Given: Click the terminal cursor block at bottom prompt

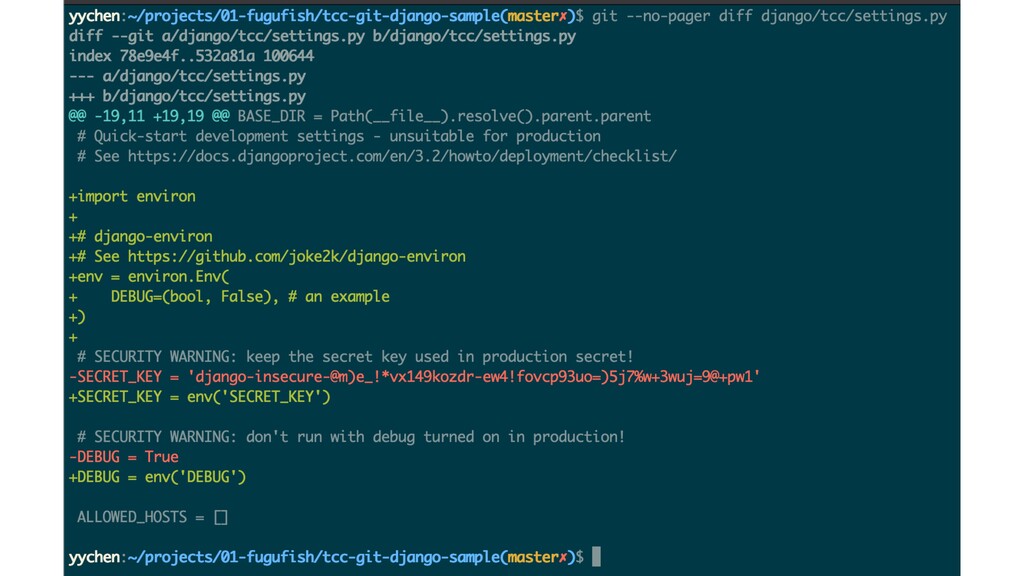Looking at the screenshot, I should coord(596,557).
